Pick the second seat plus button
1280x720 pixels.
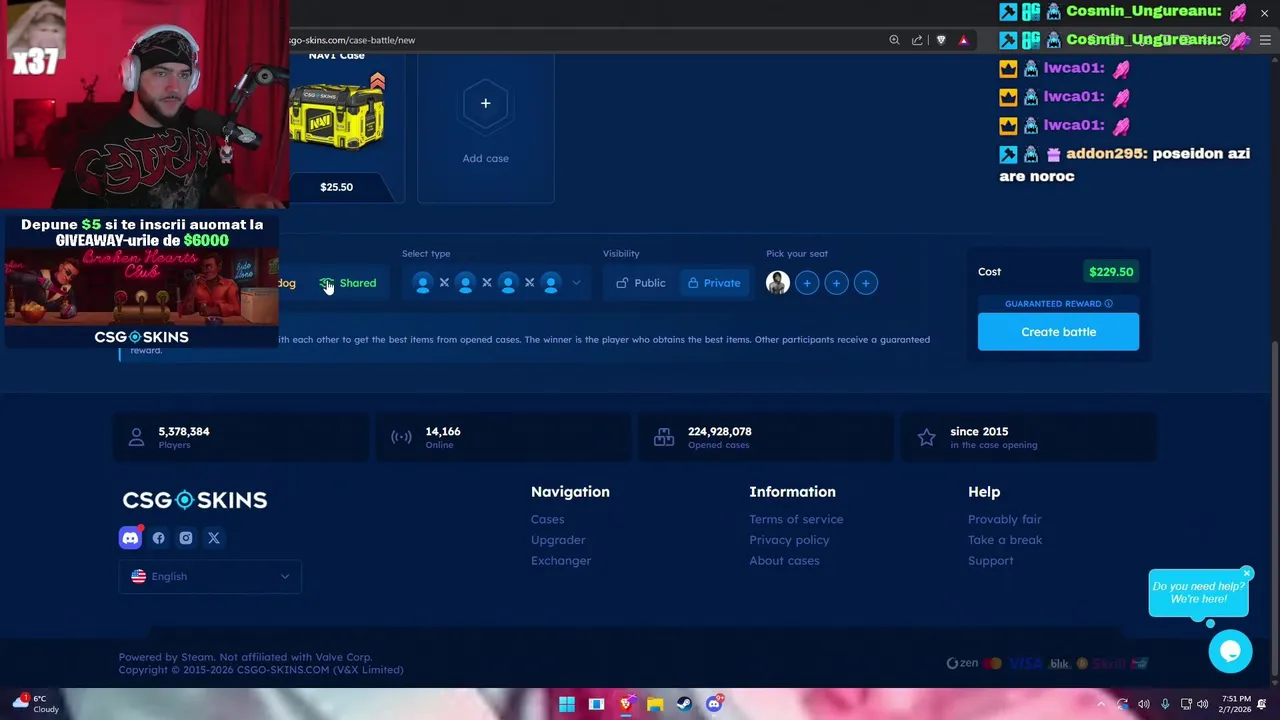[x=807, y=283]
